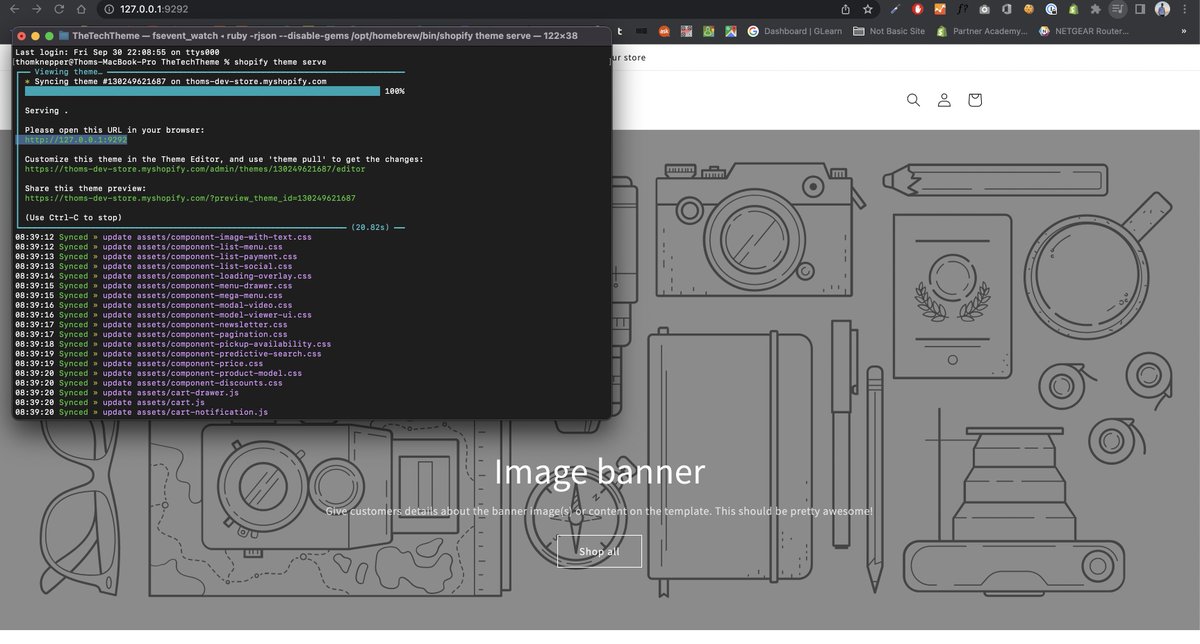The image size is (1200, 644).
Task: Open the media control playlist icon
Action: [1118, 9]
